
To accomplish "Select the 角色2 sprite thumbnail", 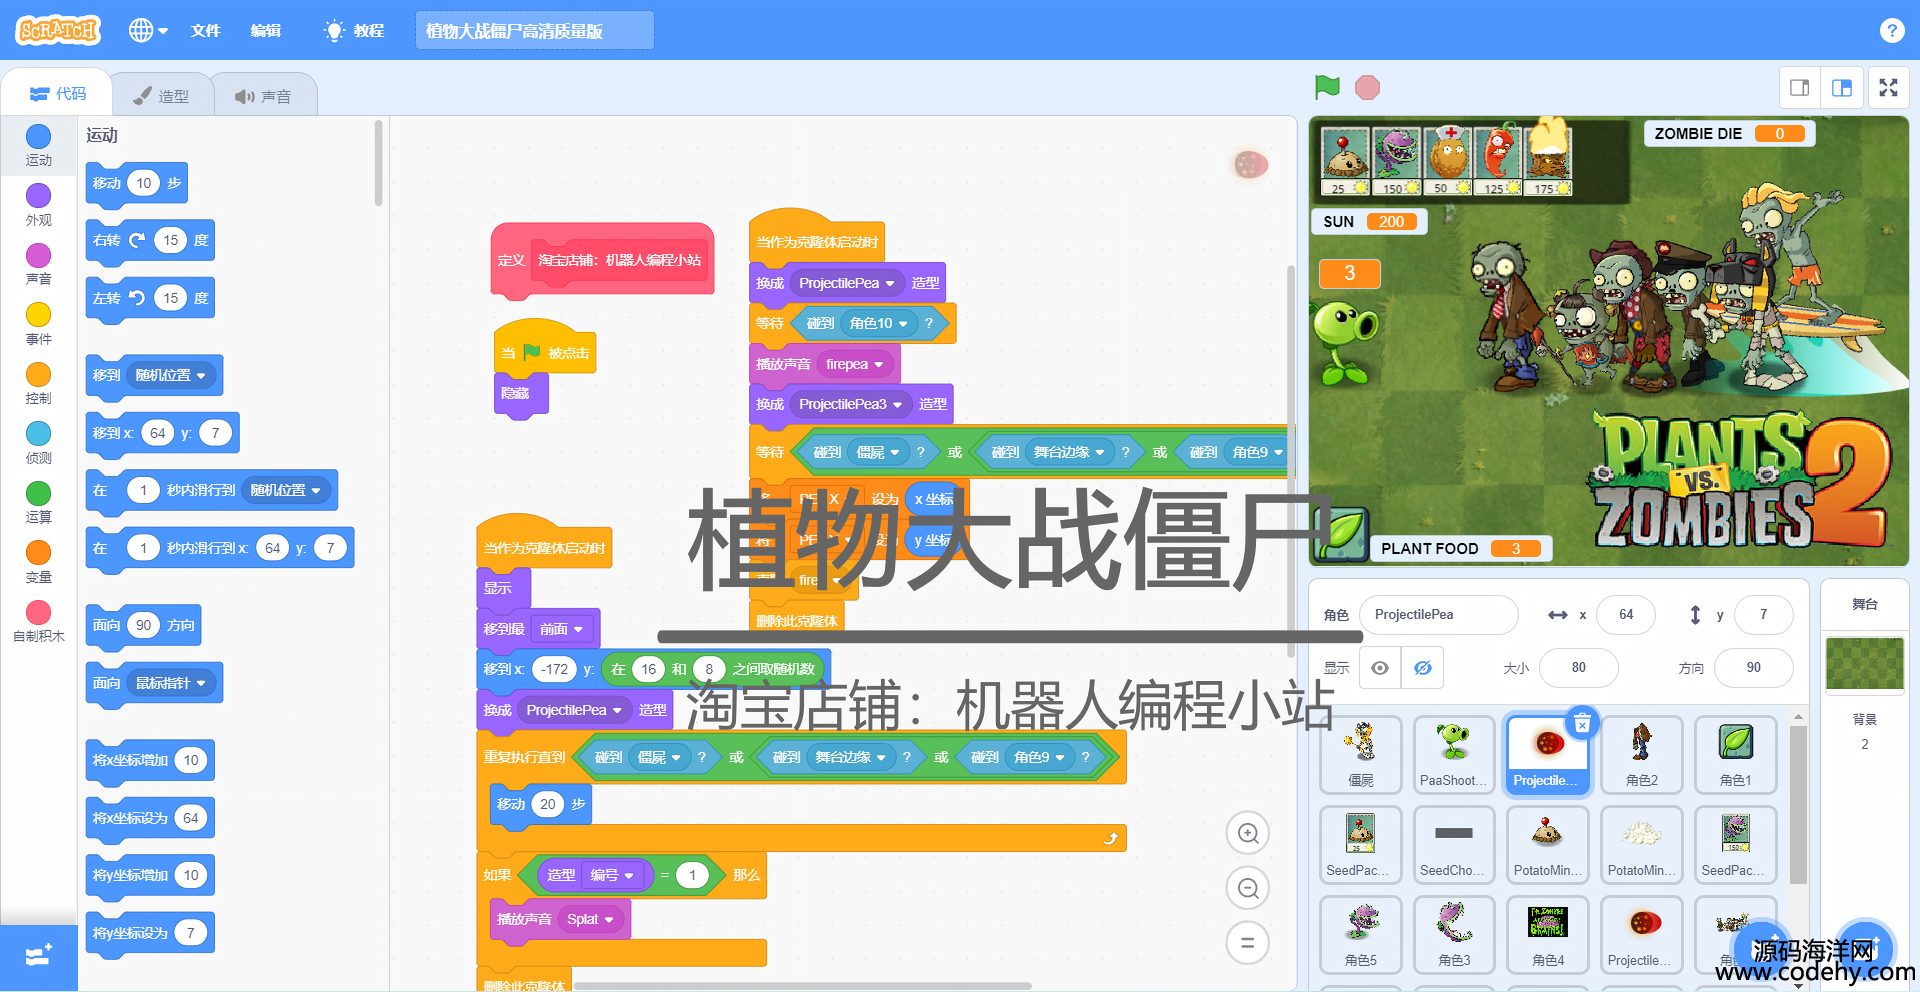I will coord(1642,755).
